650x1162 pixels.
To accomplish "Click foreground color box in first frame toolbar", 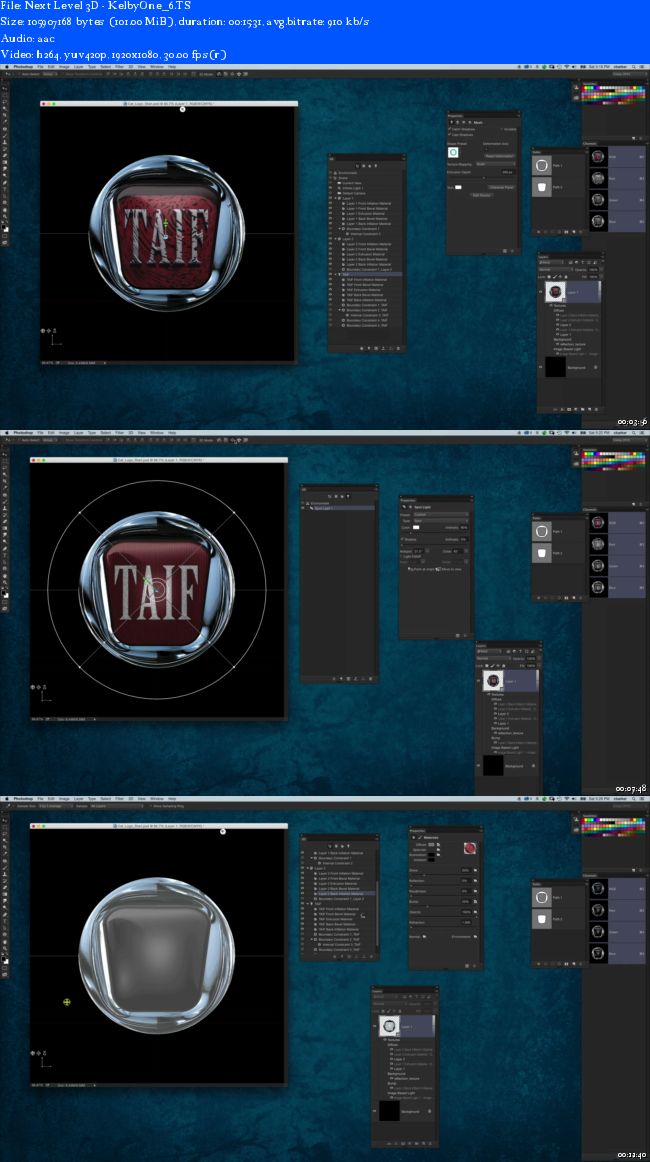I will coord(4,228).
